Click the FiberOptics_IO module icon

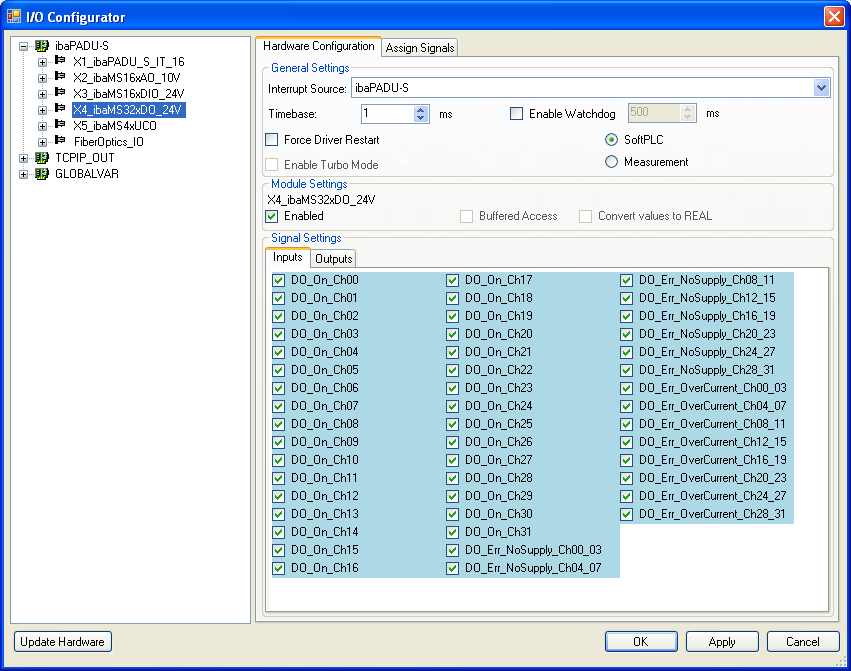[x=60, y=141]
